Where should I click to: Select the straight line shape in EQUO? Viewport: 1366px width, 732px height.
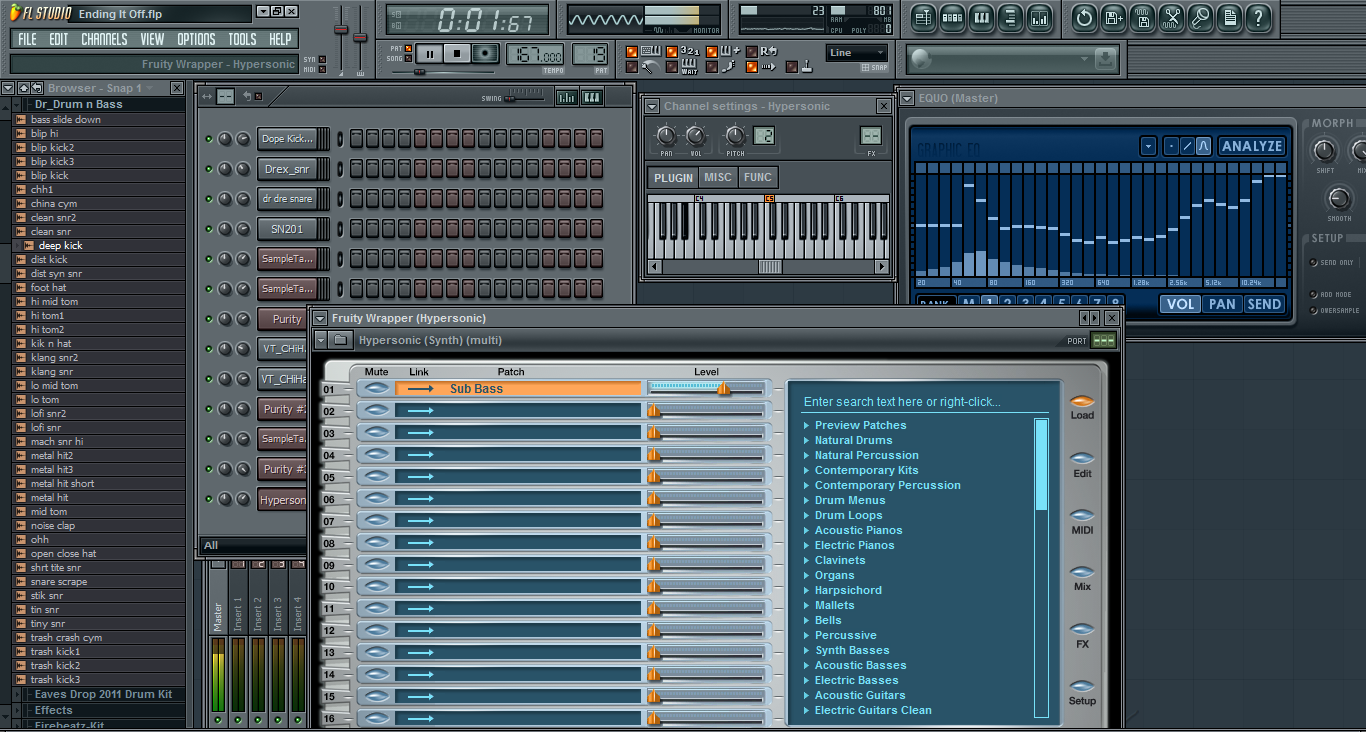point(1187,146)
